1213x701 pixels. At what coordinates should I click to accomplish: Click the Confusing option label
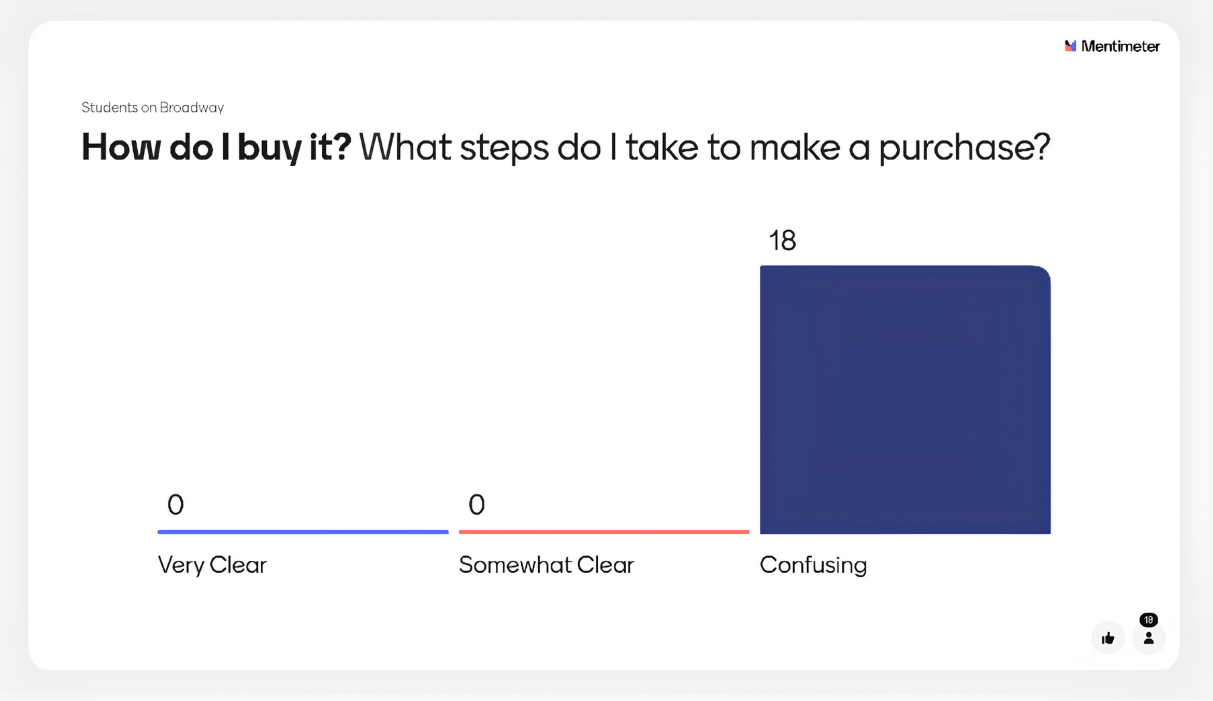(813, 565)
